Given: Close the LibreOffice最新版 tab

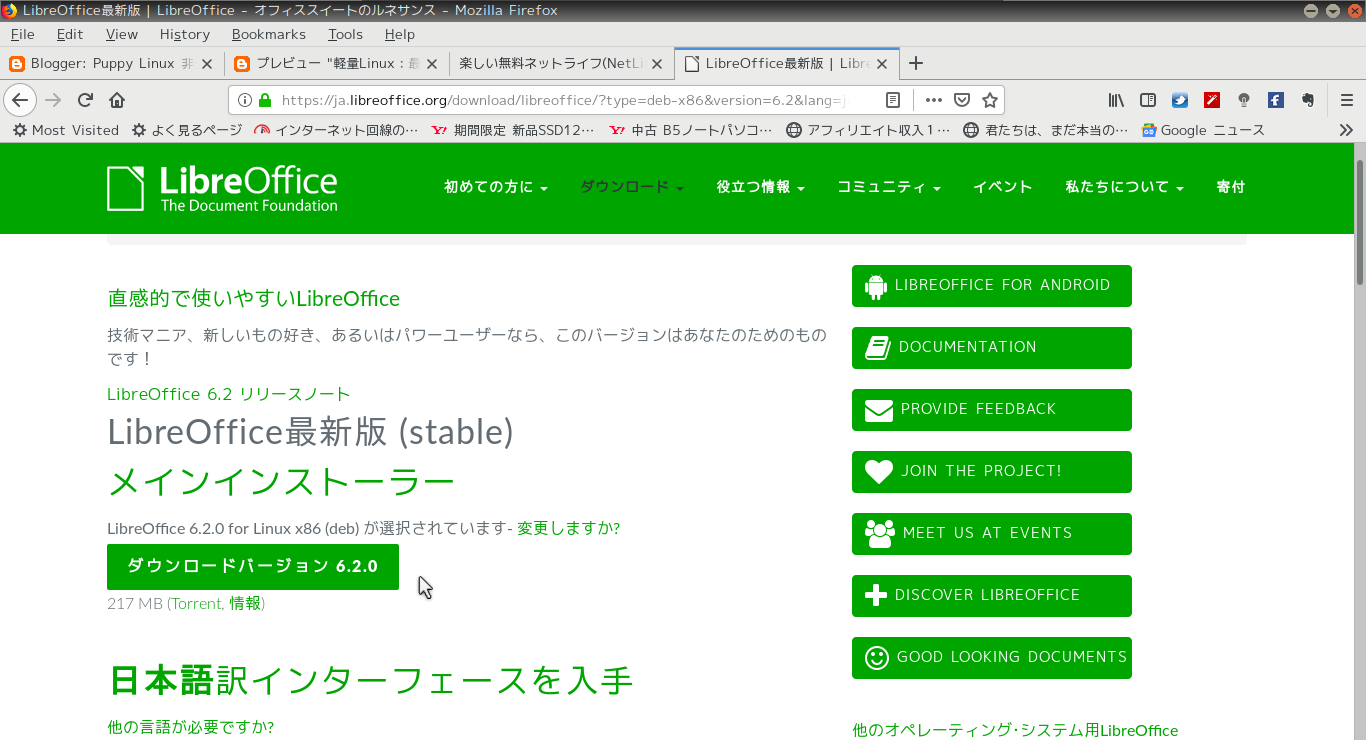Looking at the screenshot, I should (882, 64).
